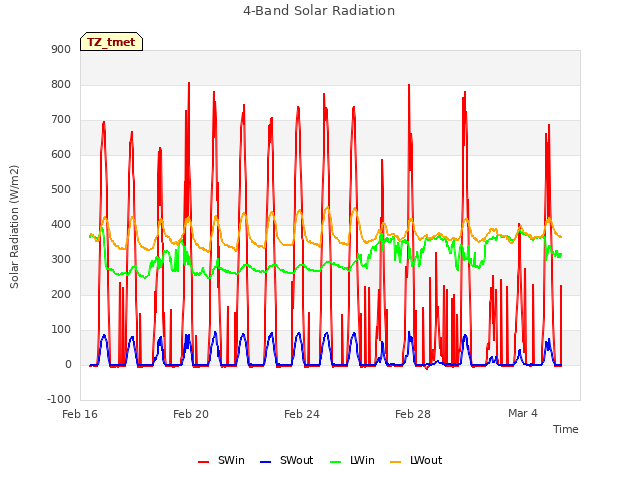Click the Time axis label
The height and width of the screenshot is (480, 640).
pos(565,429)
